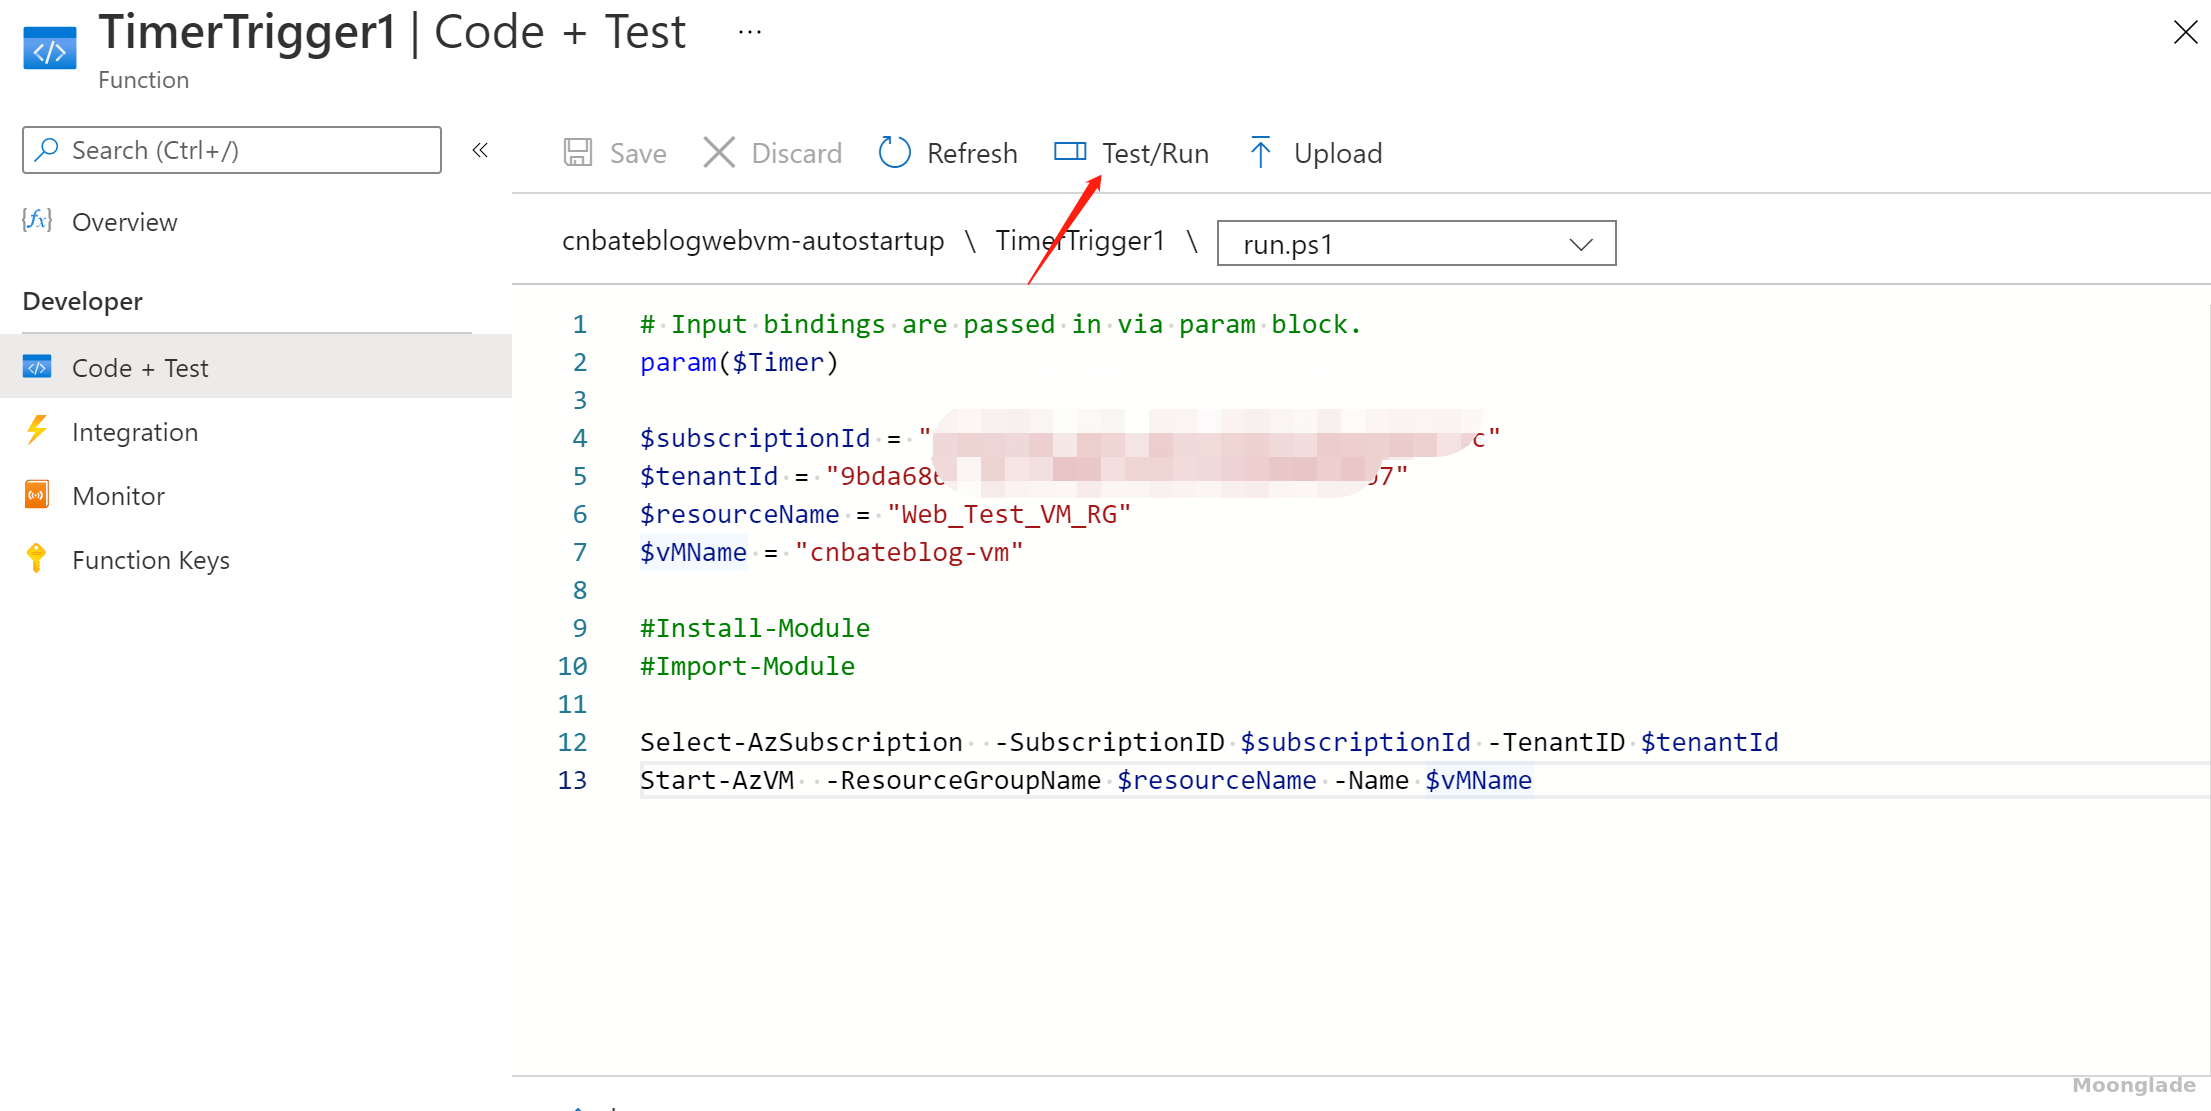The height and width of the screenshot is (1111, 2211).
Task: Click the "Web_Test_VM_RG" string value
Action: pyautogui.click(x=1009, y=514)
